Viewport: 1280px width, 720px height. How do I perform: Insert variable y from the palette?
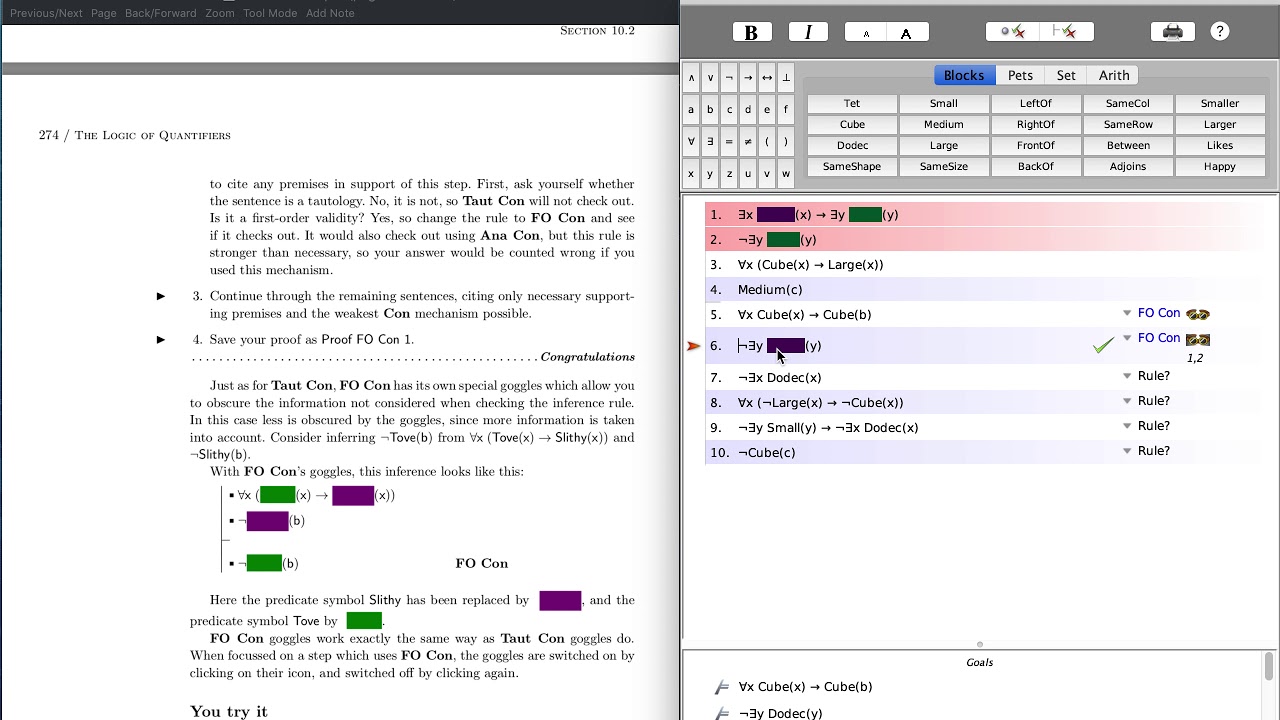[710, 173]
